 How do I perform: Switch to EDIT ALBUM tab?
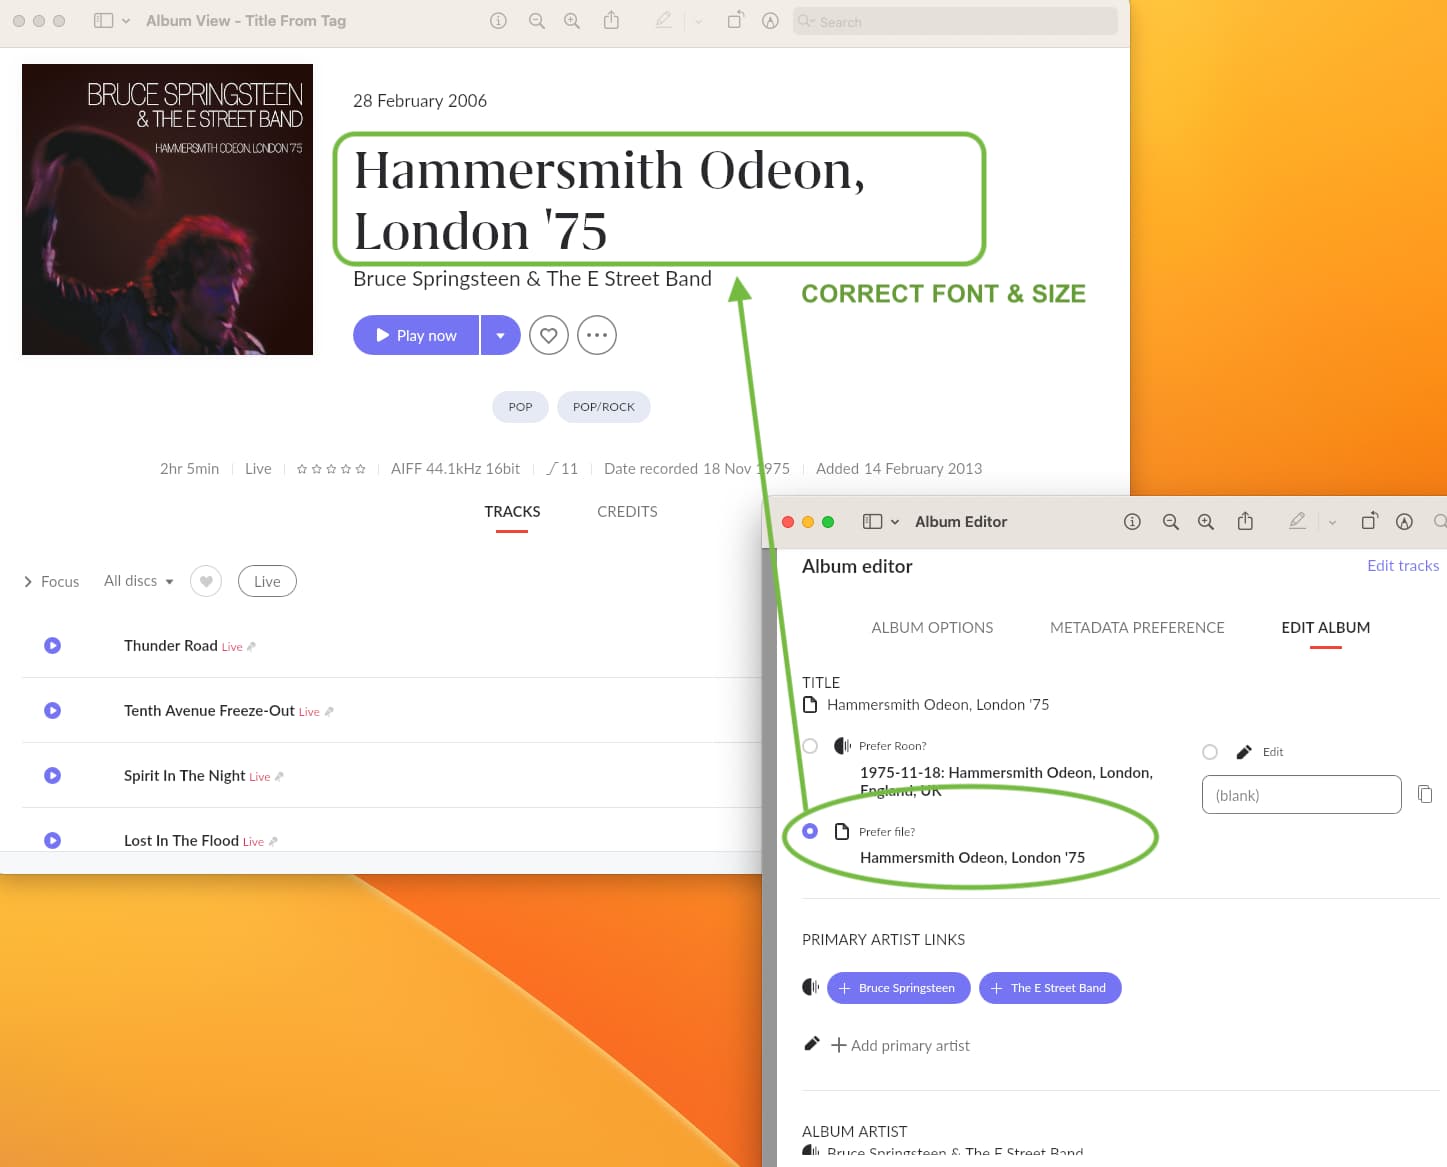(x=1326, y=628)
